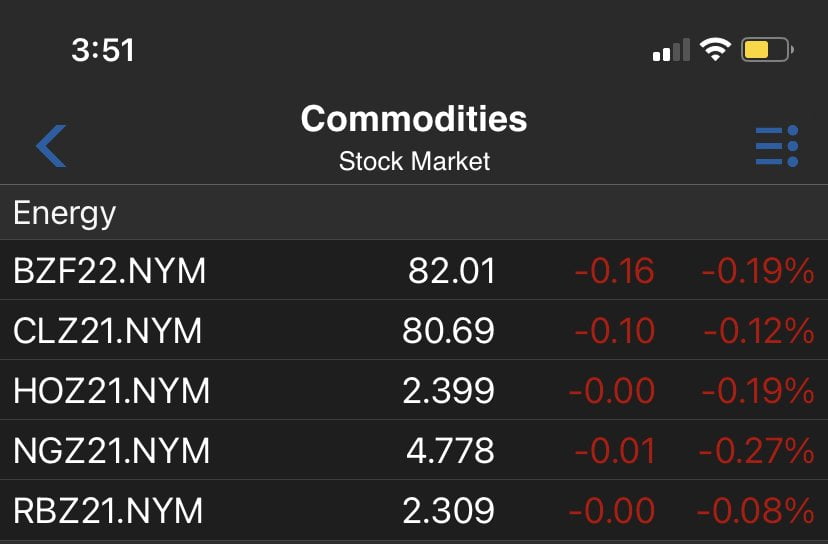Image resolution: width=828 pixels, height=544 pixels.
Task: Tap the 3:51 clock in status bar
Action: coord(103,50)
